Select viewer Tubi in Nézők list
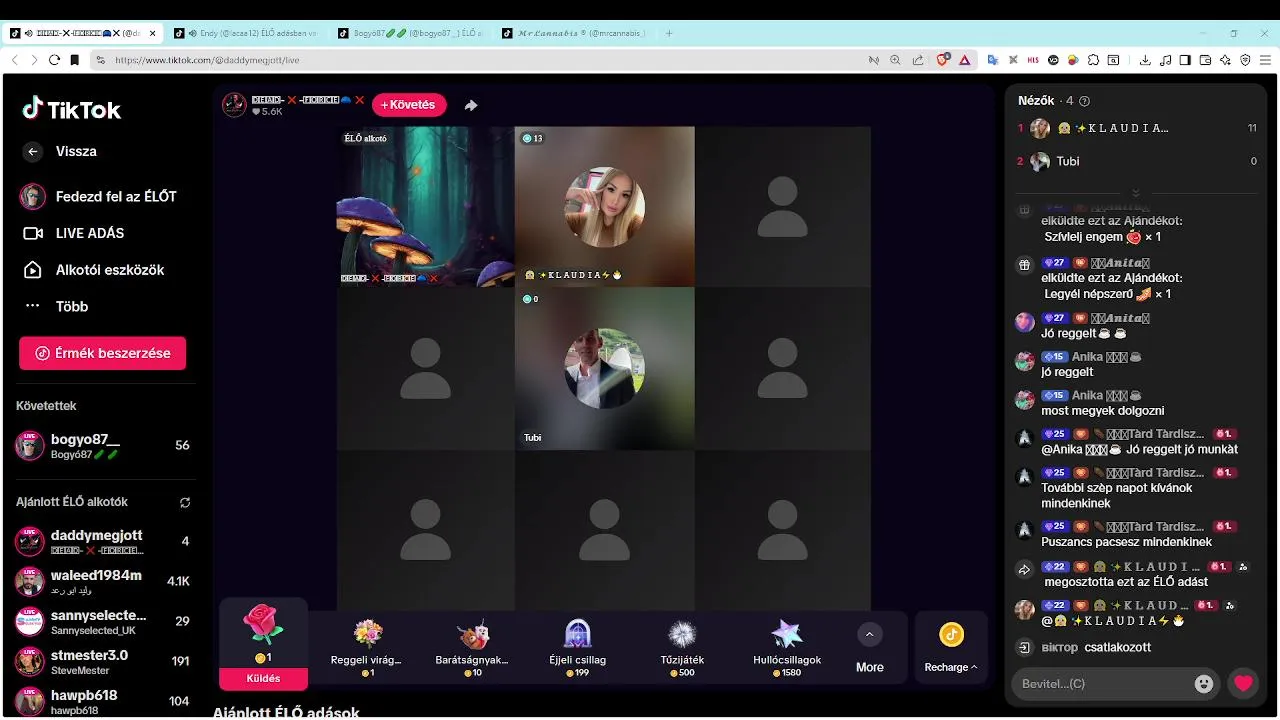Image resolution: width=1280 pixels, height=720 pixels. click(x=1136, y=161)
